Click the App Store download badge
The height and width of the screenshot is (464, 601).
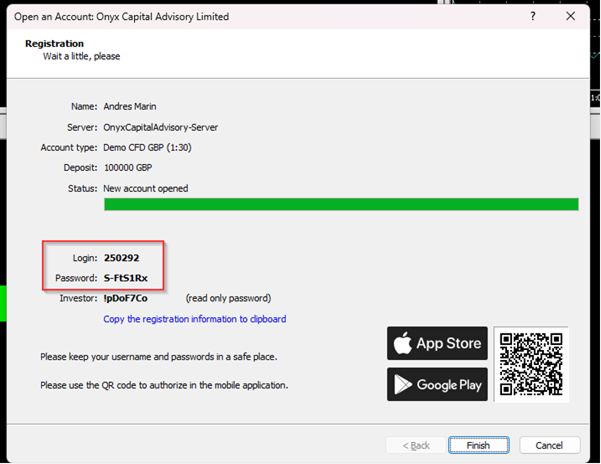click(437, 343)
